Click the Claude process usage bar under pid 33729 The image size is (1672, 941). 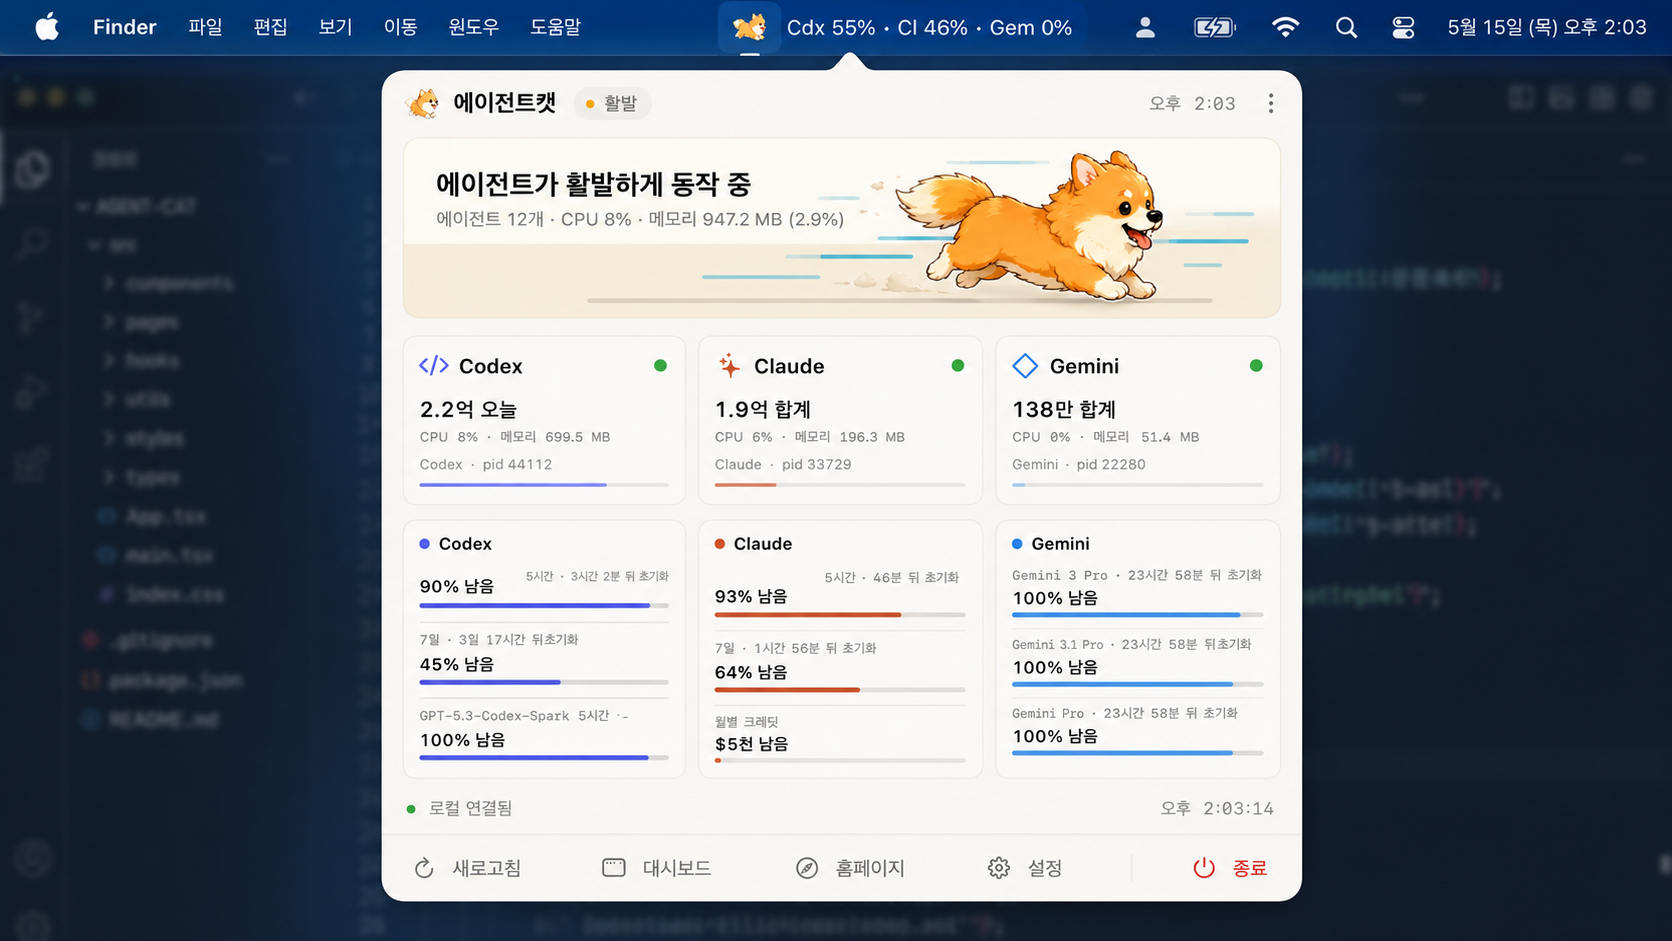pyautogui.click(x=840, y=485)
